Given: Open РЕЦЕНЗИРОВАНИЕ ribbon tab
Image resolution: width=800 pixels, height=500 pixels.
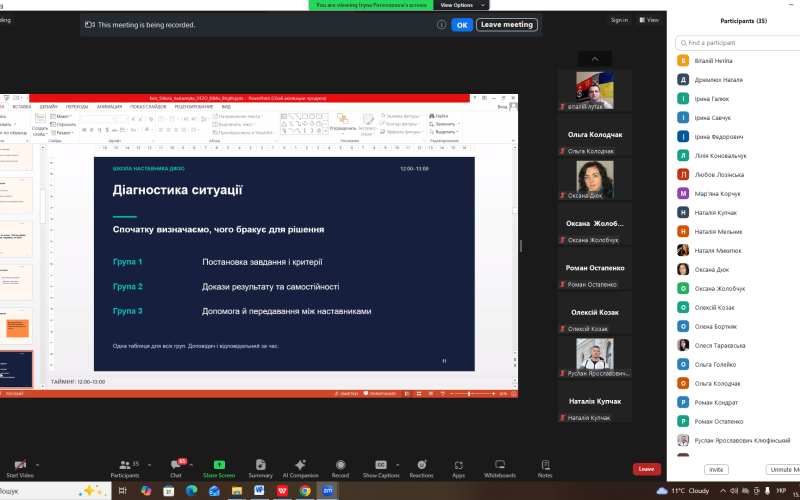Looking at the screenshot, I should pyautogui.click(x=194, y=107).
